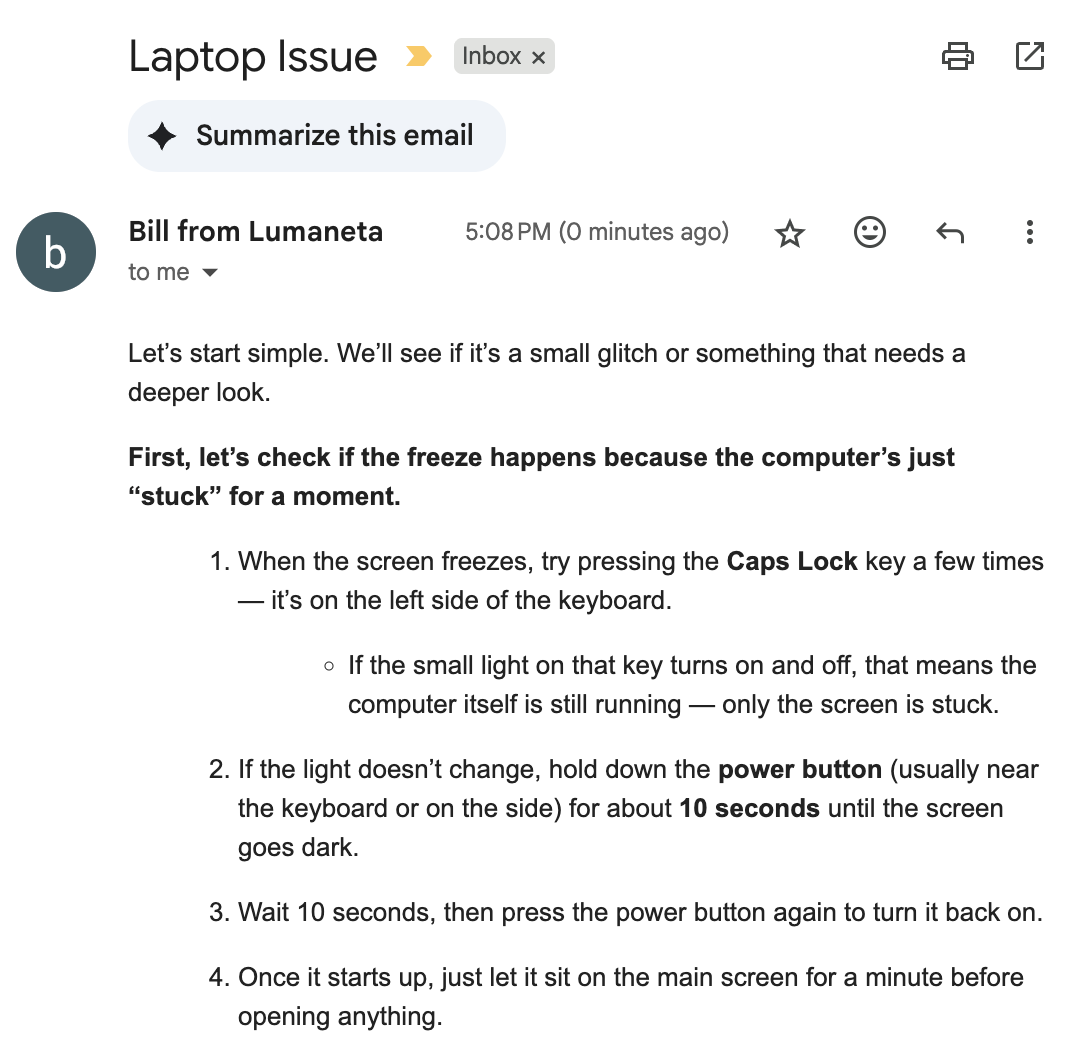
Task: Click the Laptop Issue subject heading
Action: coord(253,57)
